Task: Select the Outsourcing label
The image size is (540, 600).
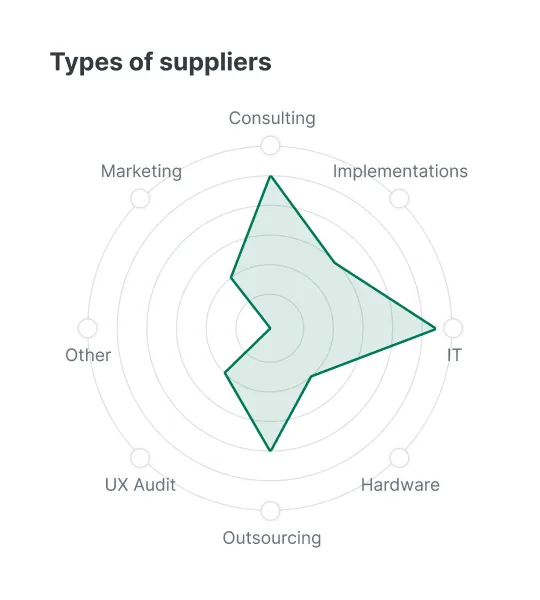Action: pyautogui.click(x=272, y=538)
